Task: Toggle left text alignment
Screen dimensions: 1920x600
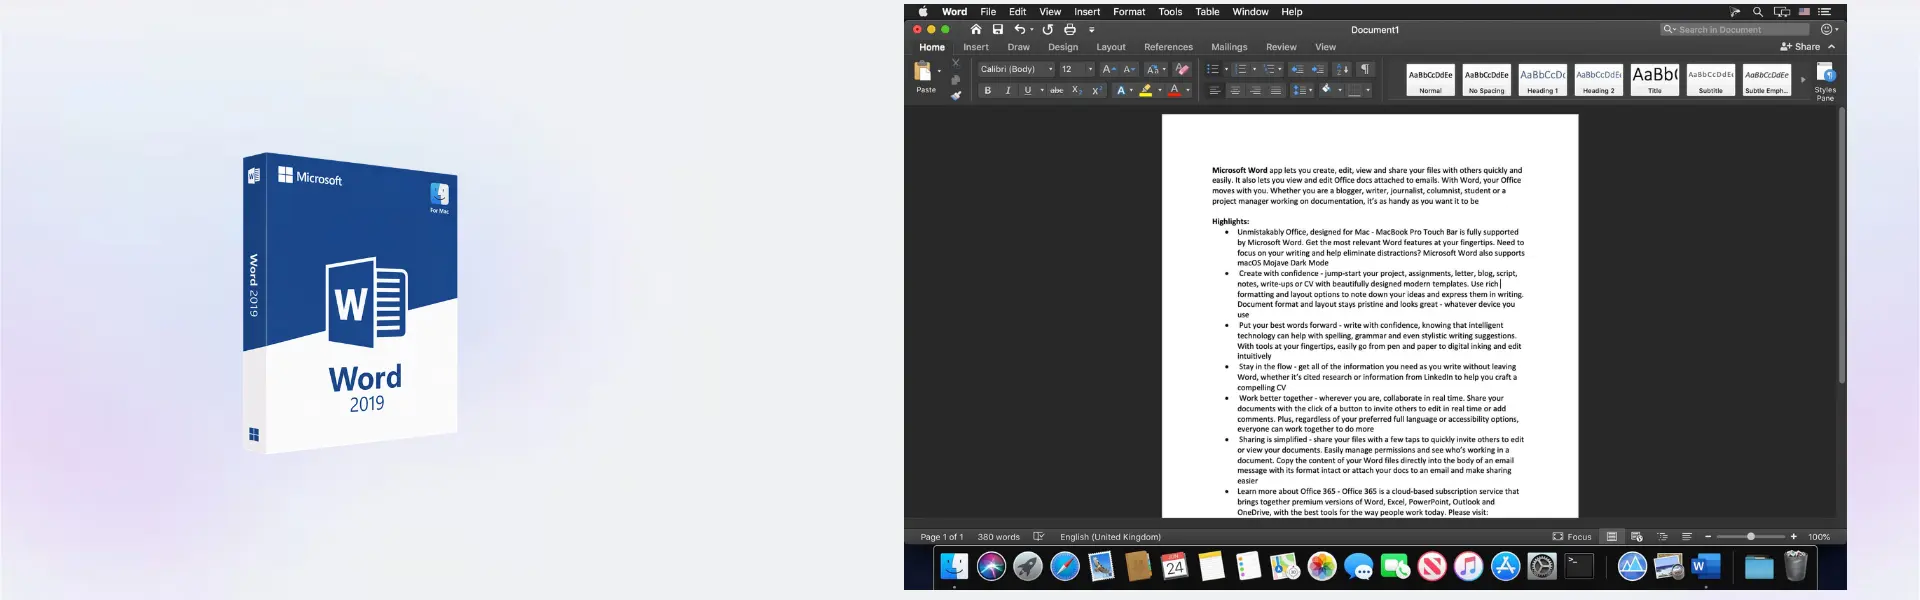Action: click(1214, 90)
